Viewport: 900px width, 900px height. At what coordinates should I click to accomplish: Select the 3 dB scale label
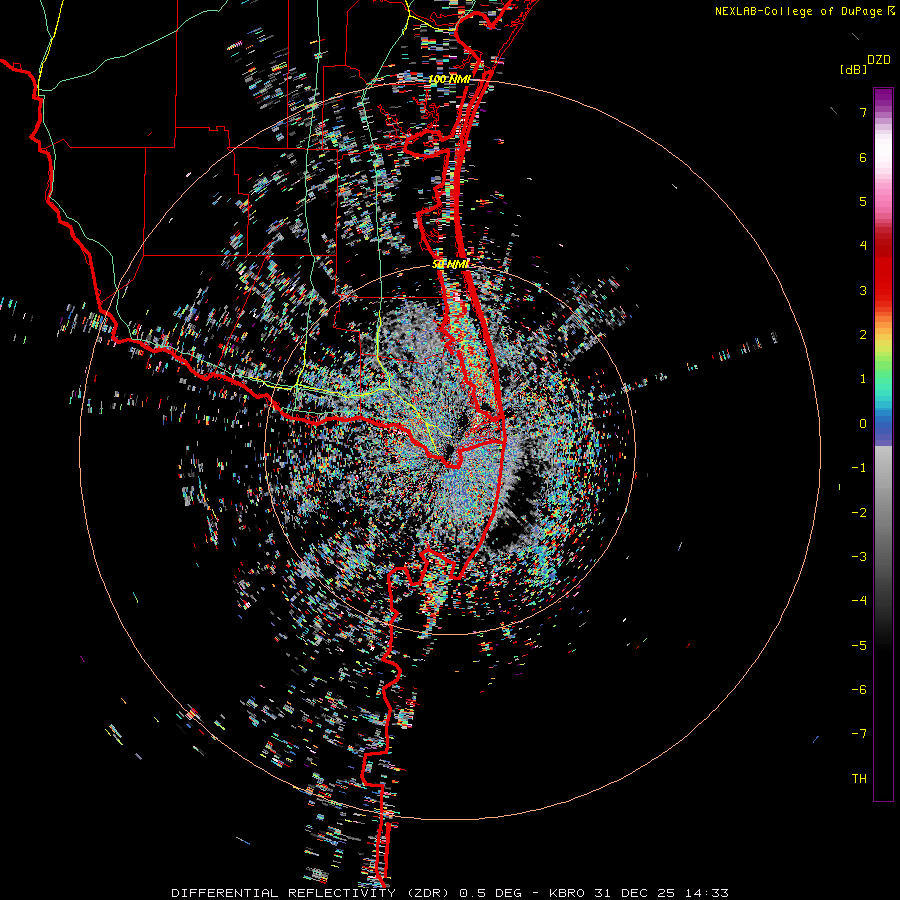pos(863,290)
